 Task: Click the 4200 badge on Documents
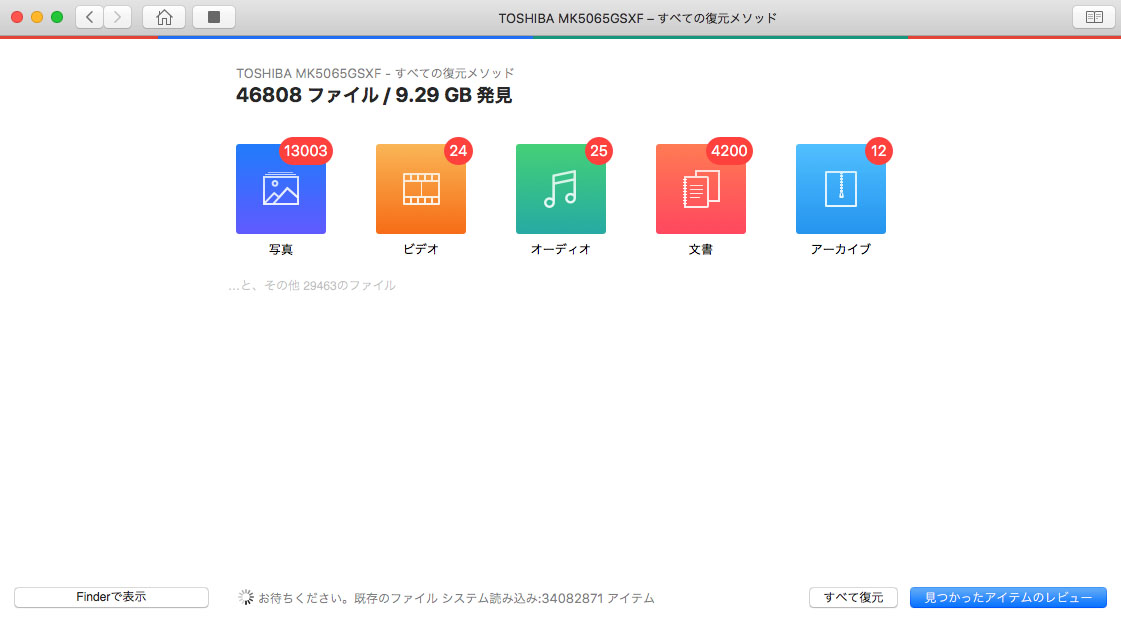click(x=728, y=151)
